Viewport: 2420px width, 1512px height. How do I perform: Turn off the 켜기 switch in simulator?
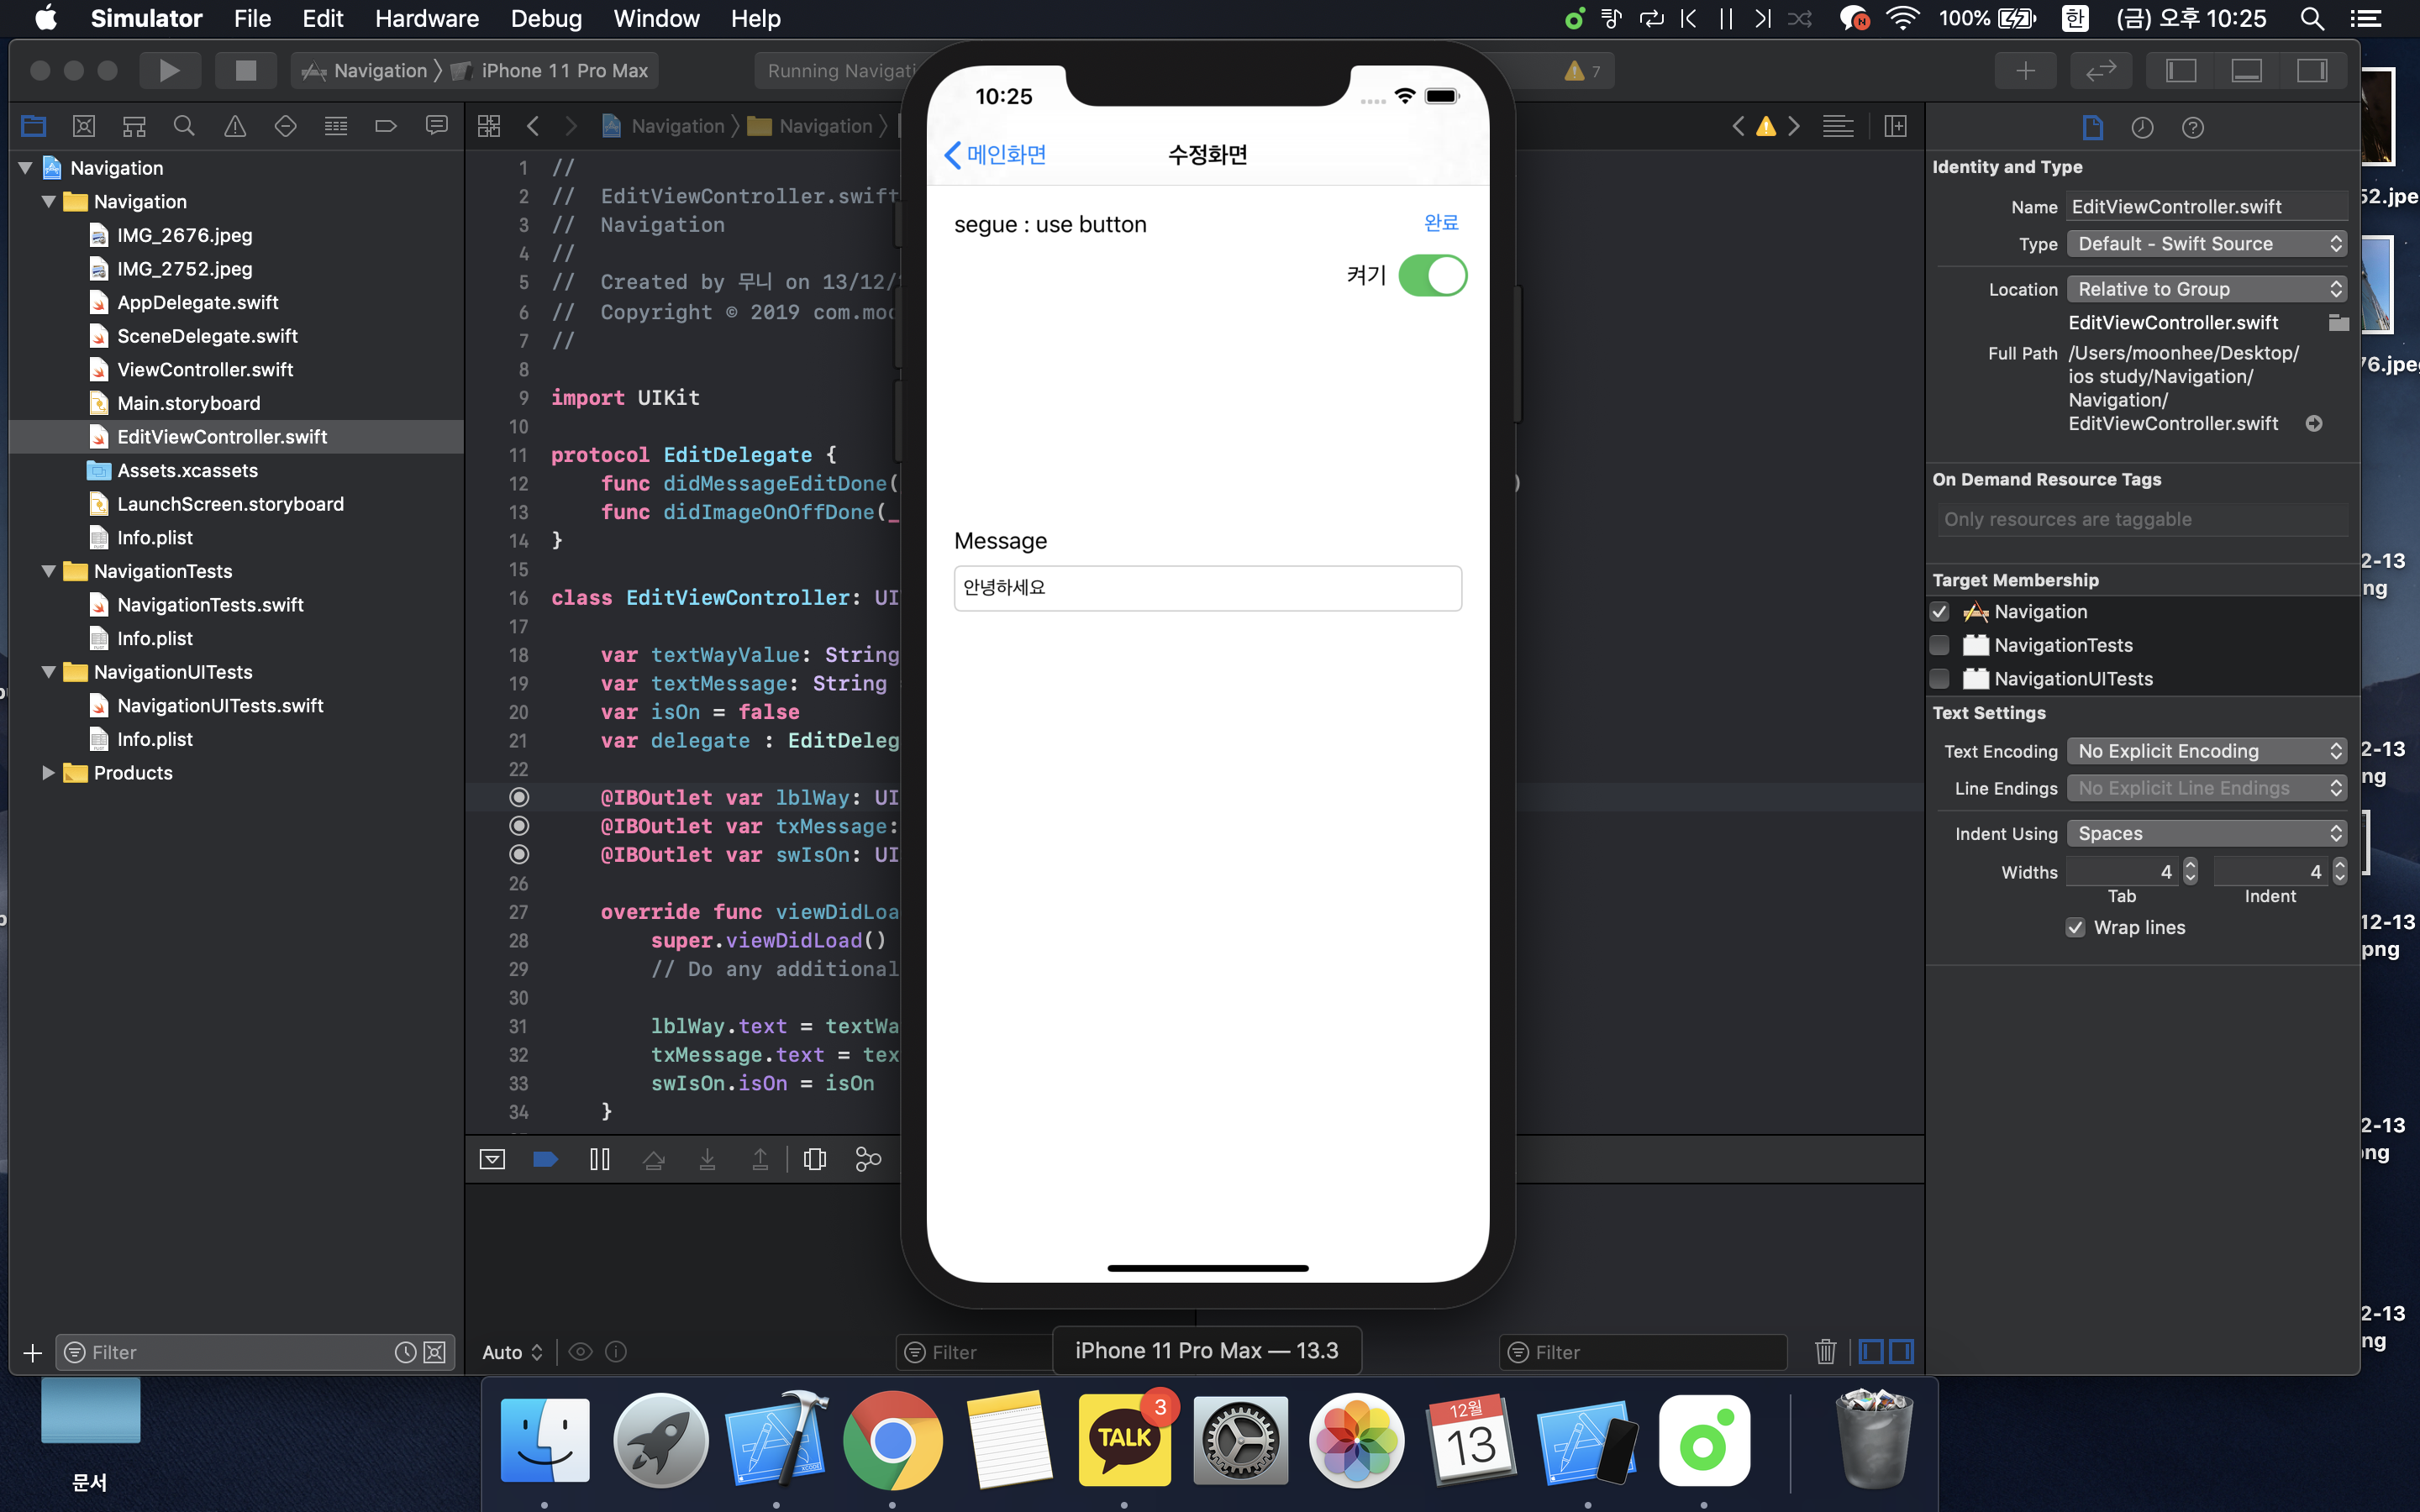click(1432, 276)
